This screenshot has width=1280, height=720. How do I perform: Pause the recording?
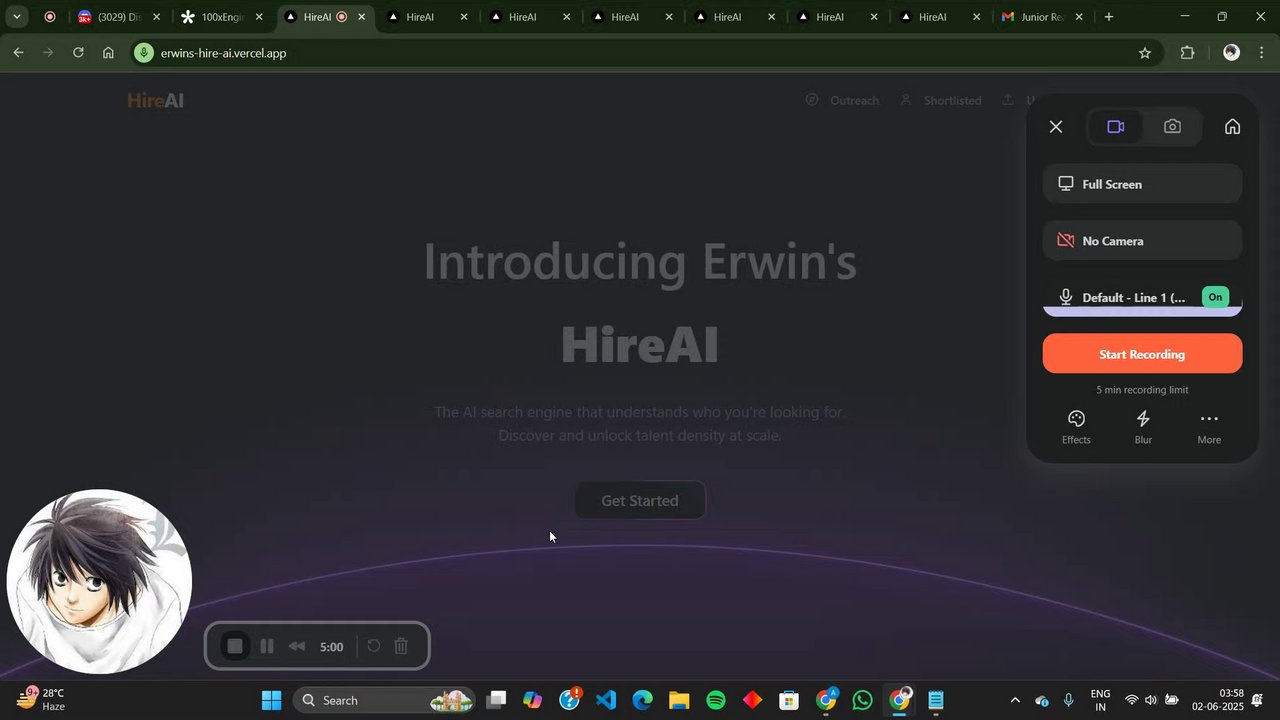coord(267,646)
